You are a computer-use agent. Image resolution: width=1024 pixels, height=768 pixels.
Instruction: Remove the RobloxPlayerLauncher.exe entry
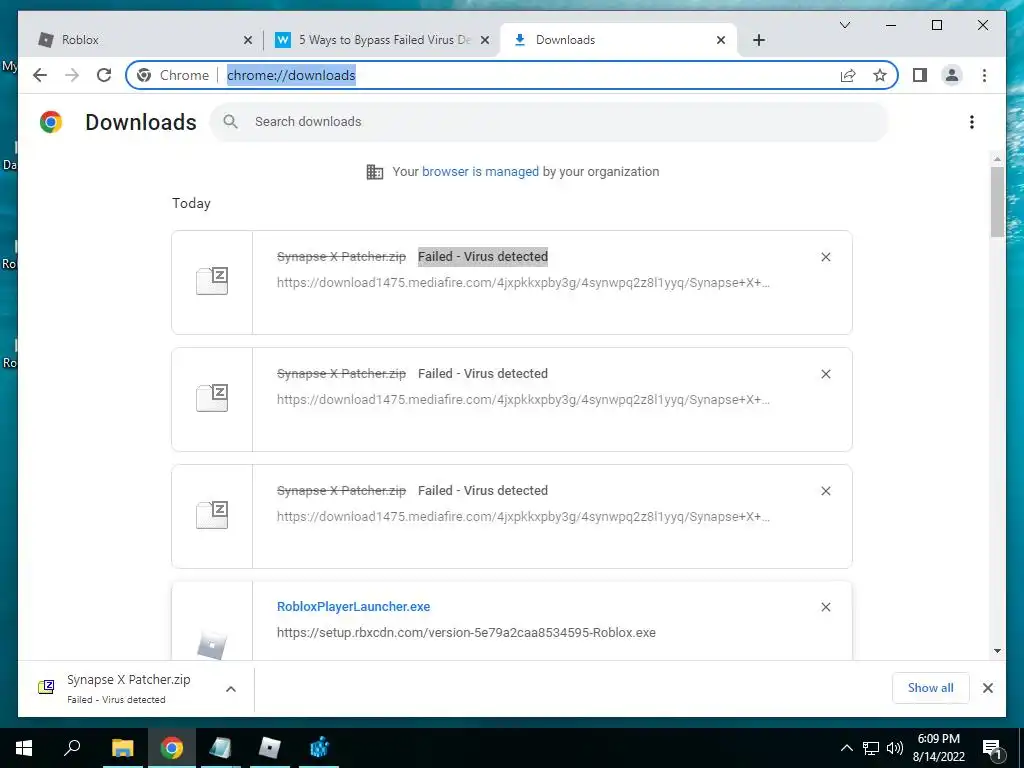tap(825, 607)
